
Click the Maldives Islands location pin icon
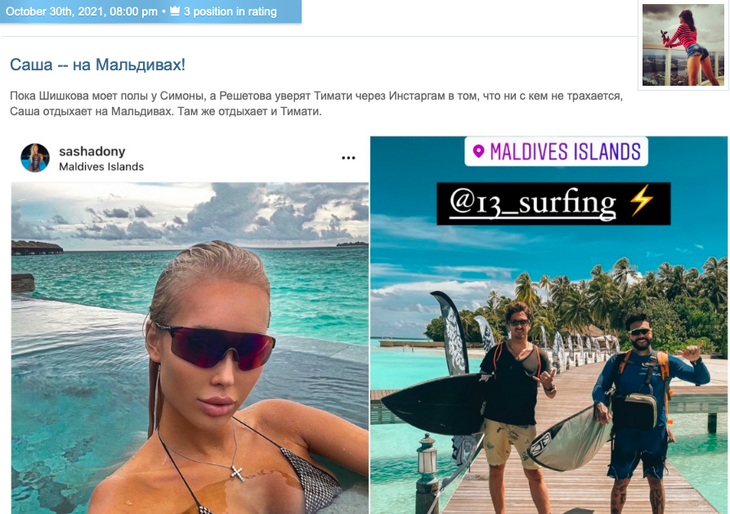pyautogui.click(x=478, y=151)
